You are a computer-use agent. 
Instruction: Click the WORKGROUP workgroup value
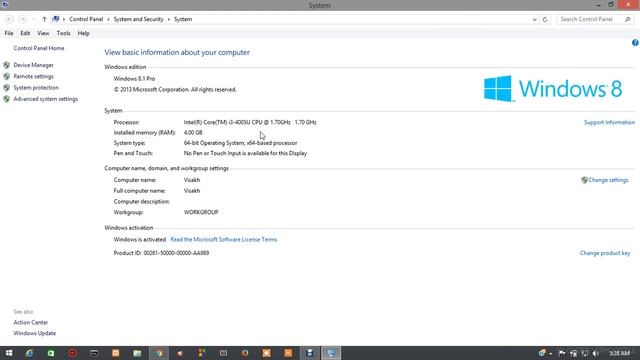coord(201,212)
